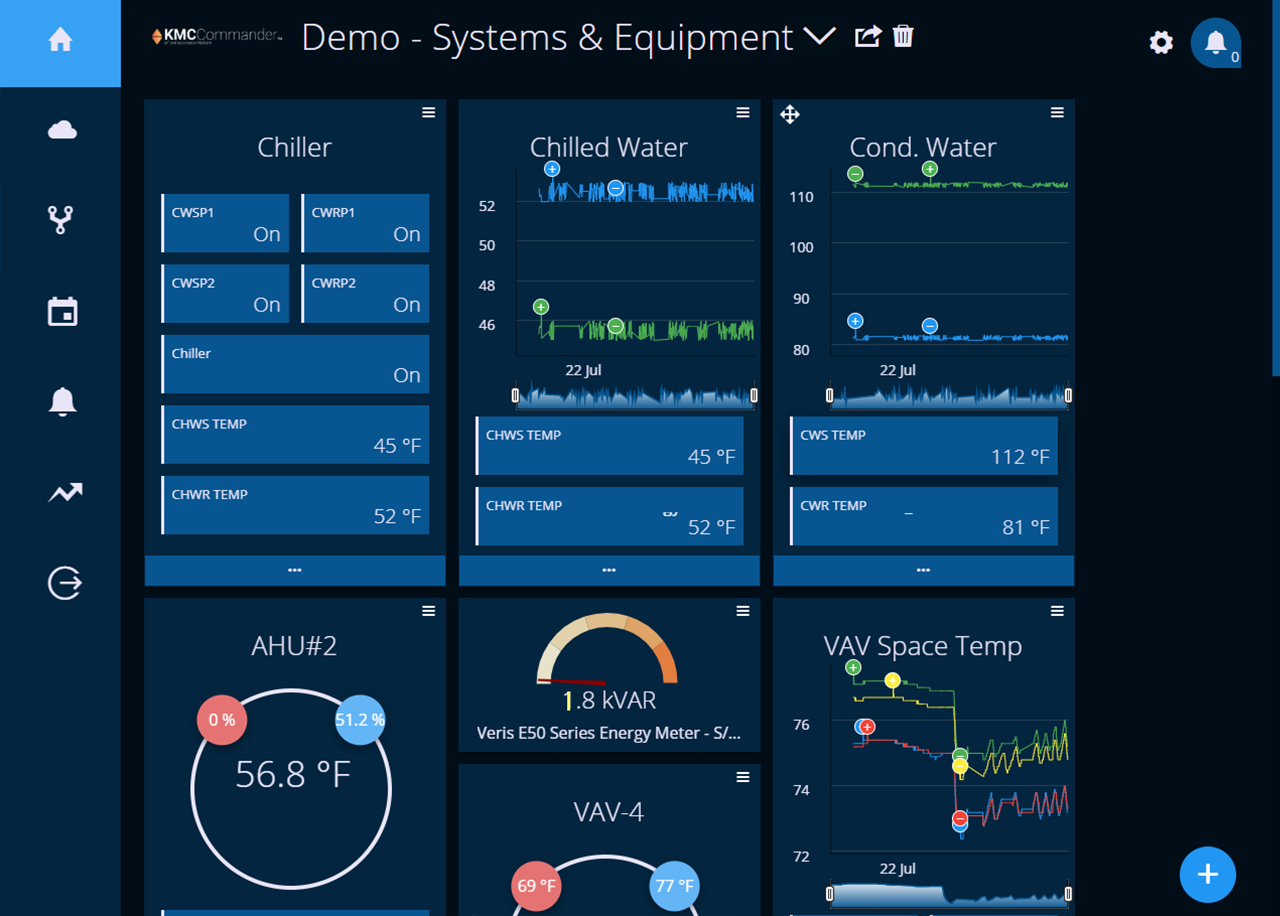Open the Chiller card hamburger menu

point(429,113)
